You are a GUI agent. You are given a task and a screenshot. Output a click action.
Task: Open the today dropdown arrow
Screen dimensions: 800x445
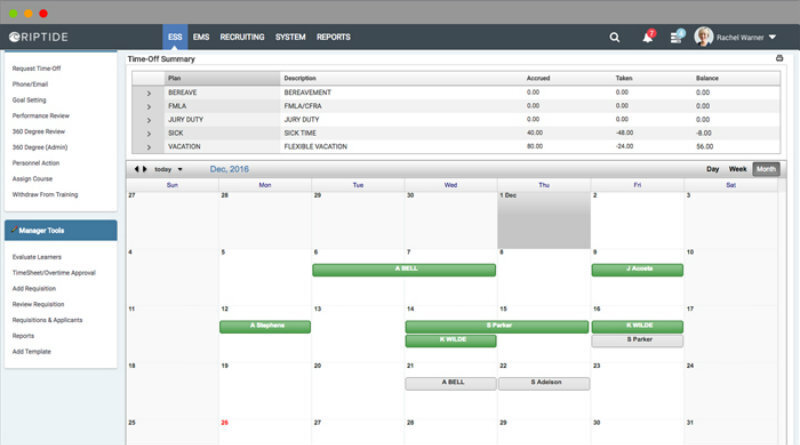click(180, 170)
